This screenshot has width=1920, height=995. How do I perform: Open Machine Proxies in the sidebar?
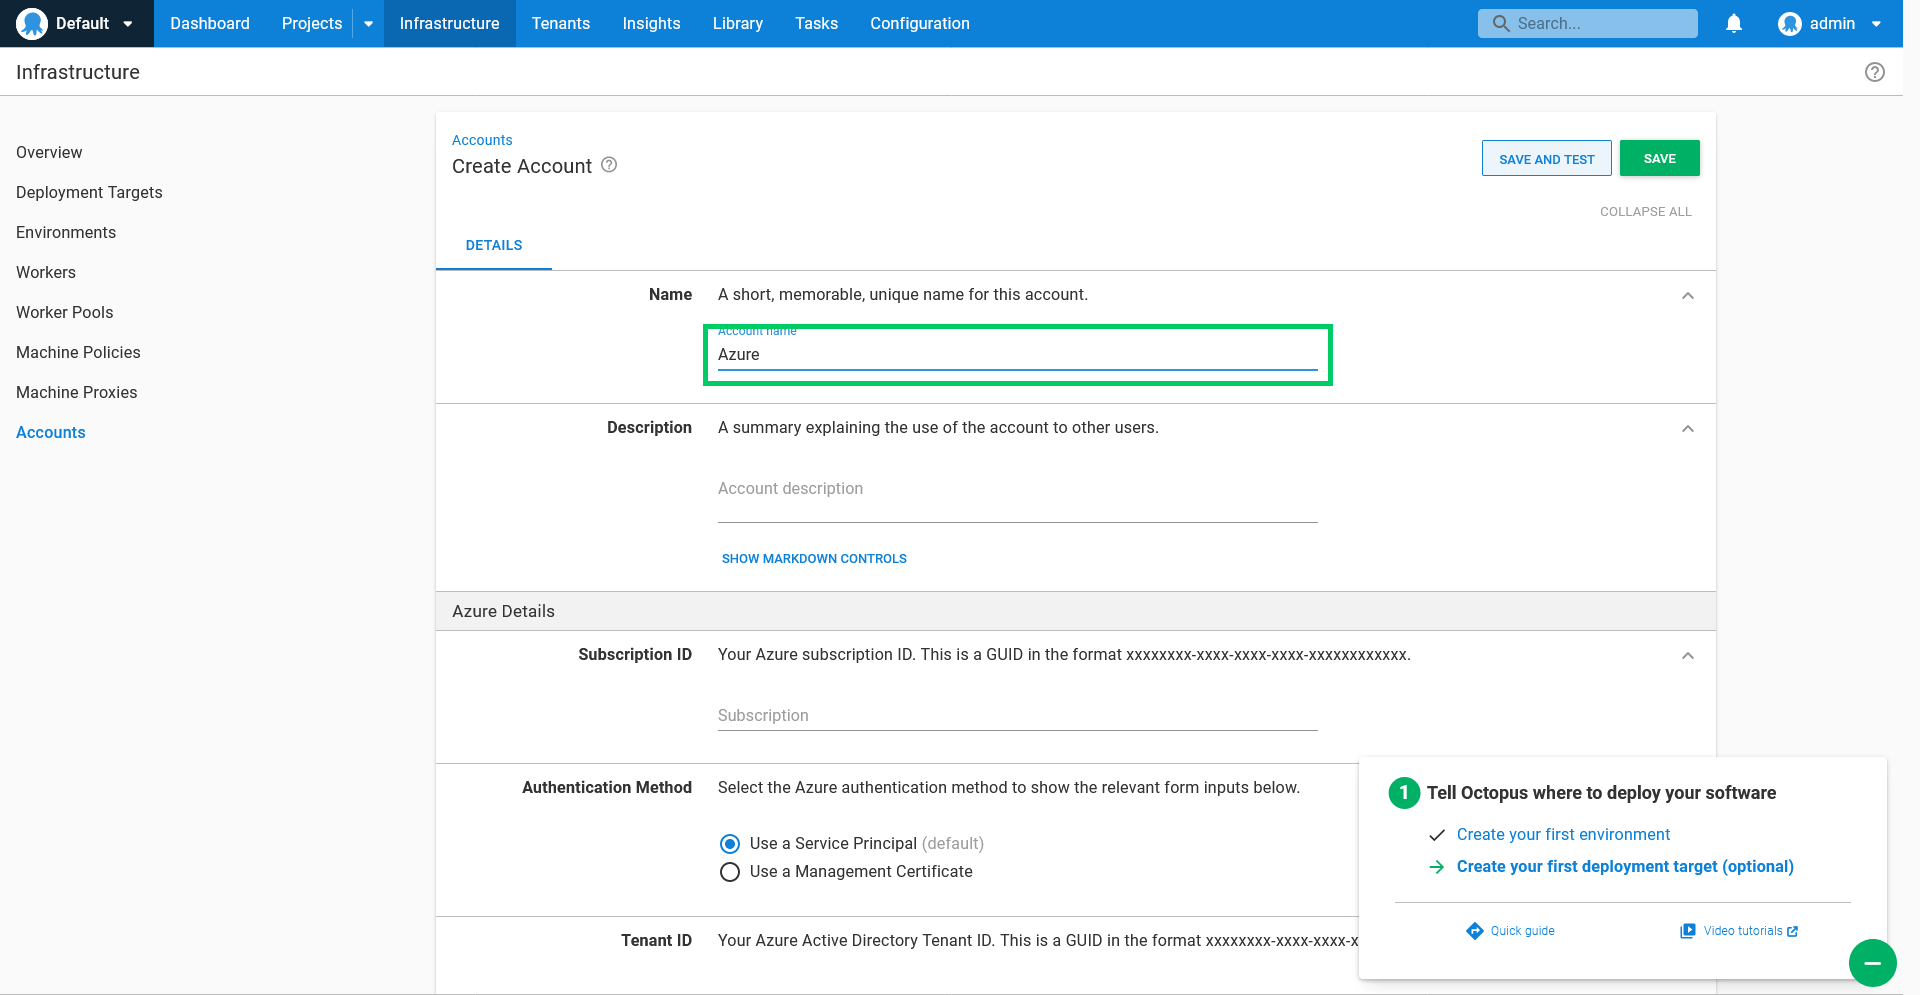click(x=77, y=392)
